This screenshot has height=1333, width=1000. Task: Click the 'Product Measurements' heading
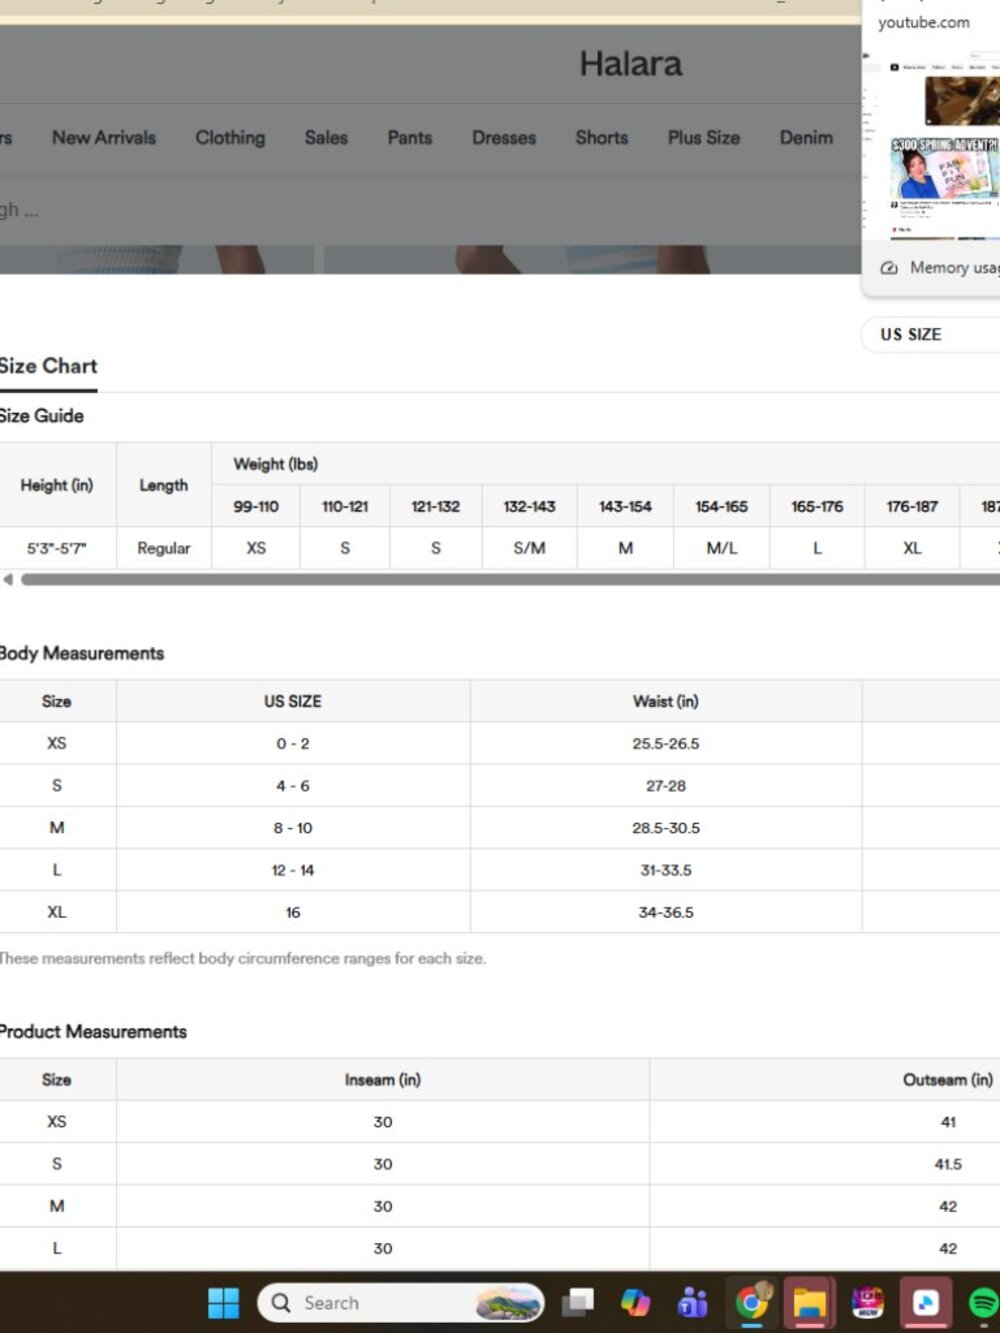click(x=93, y=1031)
